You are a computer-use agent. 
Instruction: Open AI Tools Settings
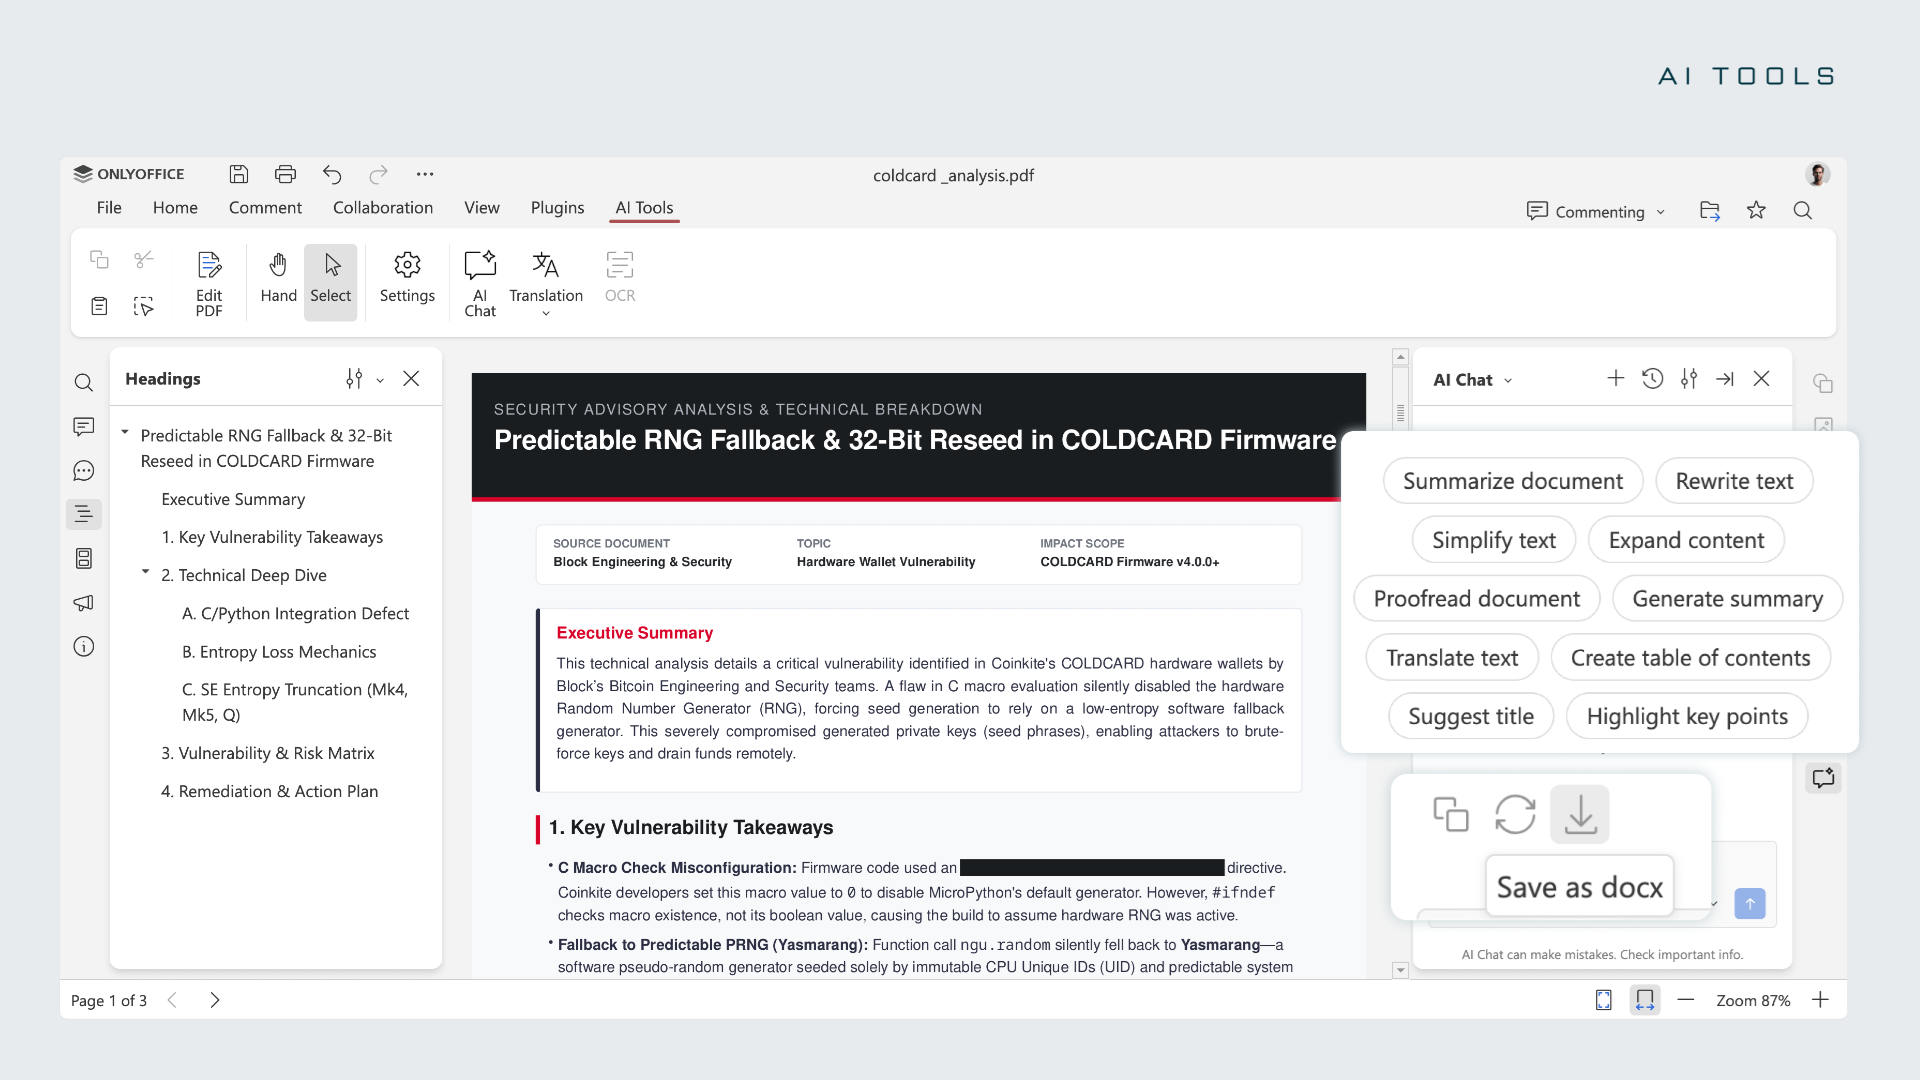(407, 278)
